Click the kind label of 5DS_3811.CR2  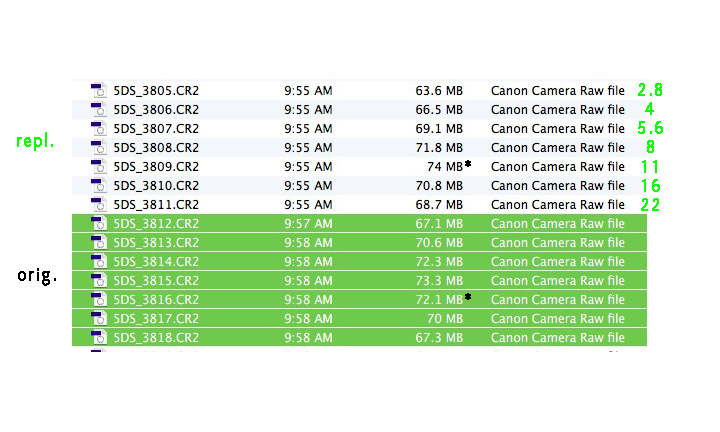click(x=557, y=204)
